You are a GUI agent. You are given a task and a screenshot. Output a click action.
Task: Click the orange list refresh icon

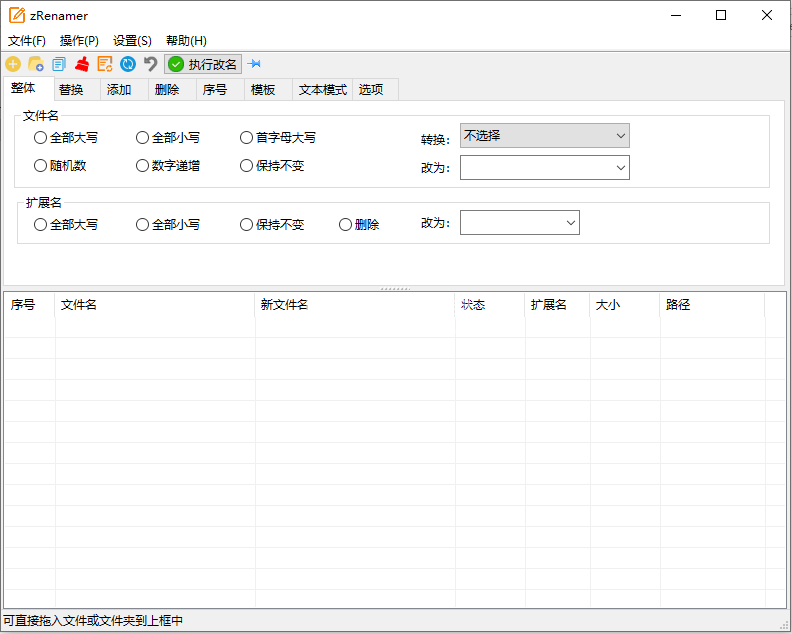pos(105,64)
